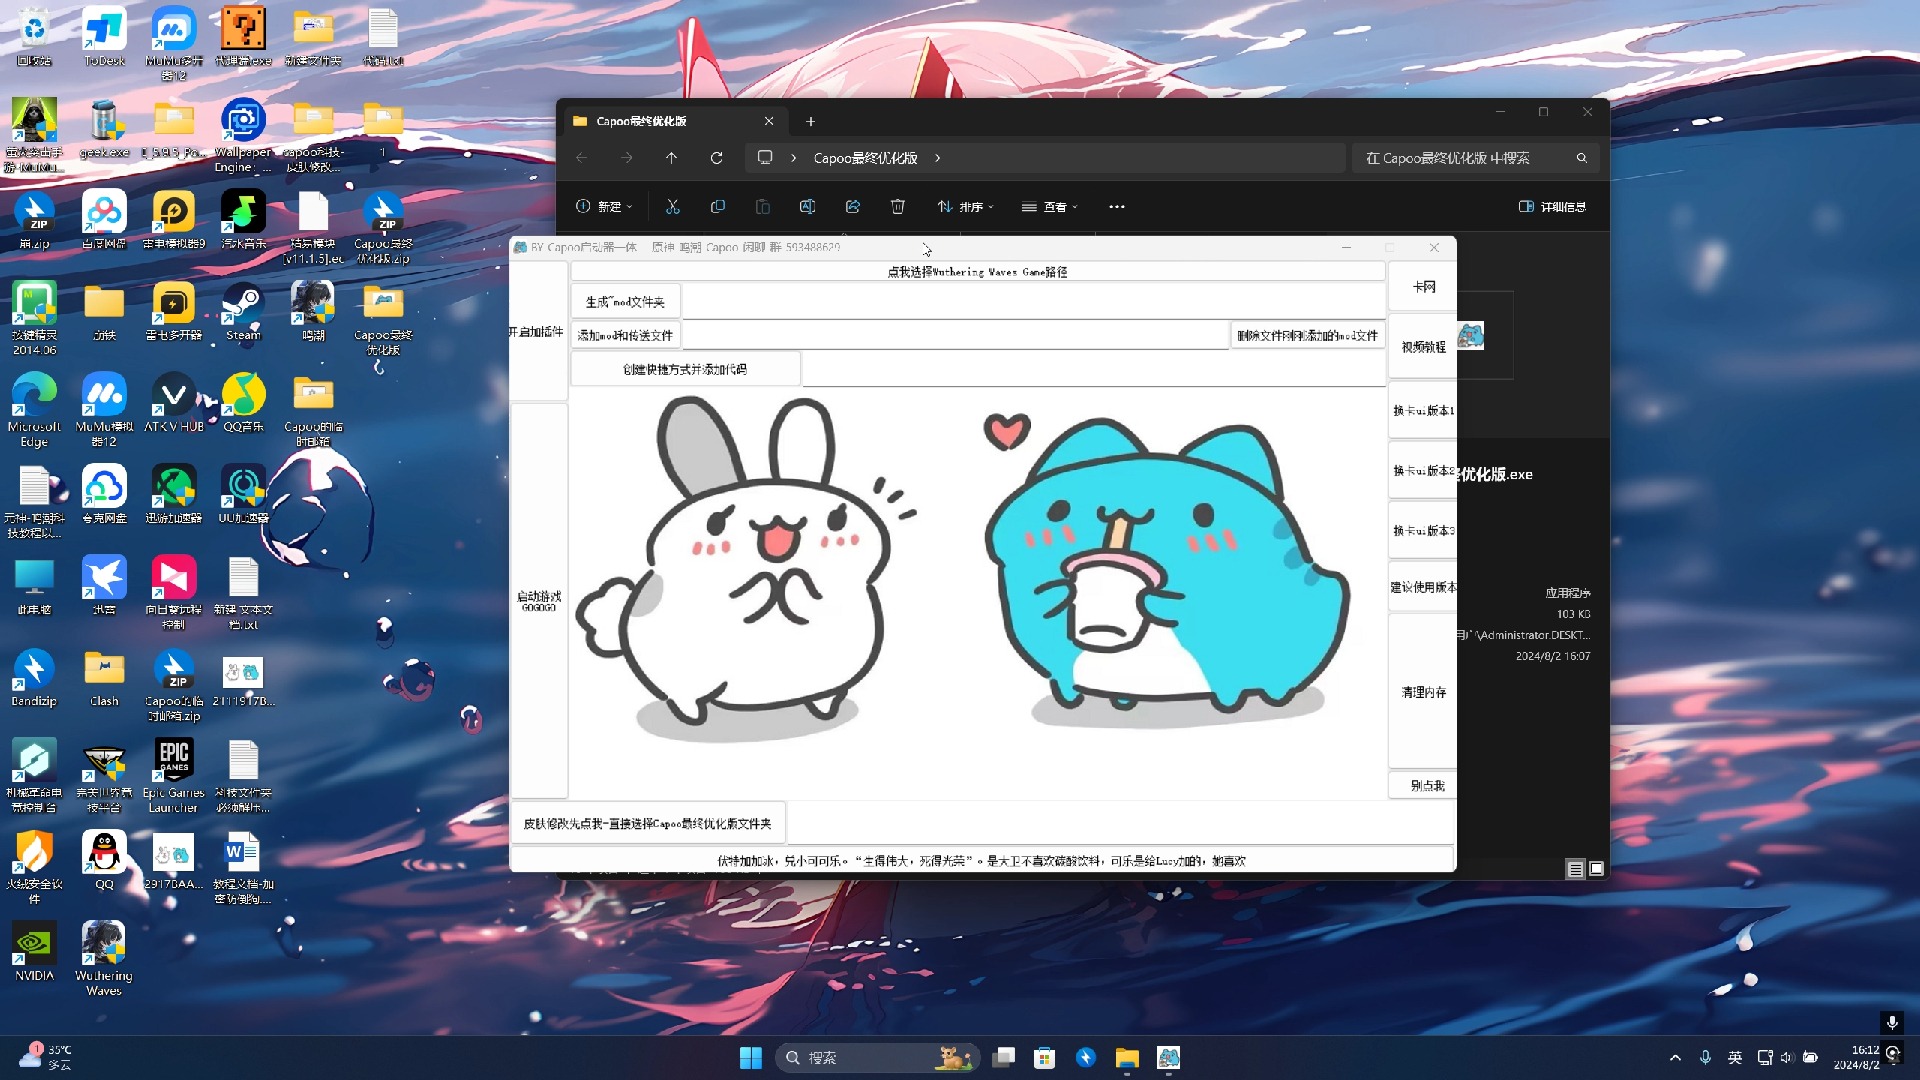This screenshot has width=1920, height=1080.
Task: Click the Explorer cut icon
Action: [x=673, y=207]
